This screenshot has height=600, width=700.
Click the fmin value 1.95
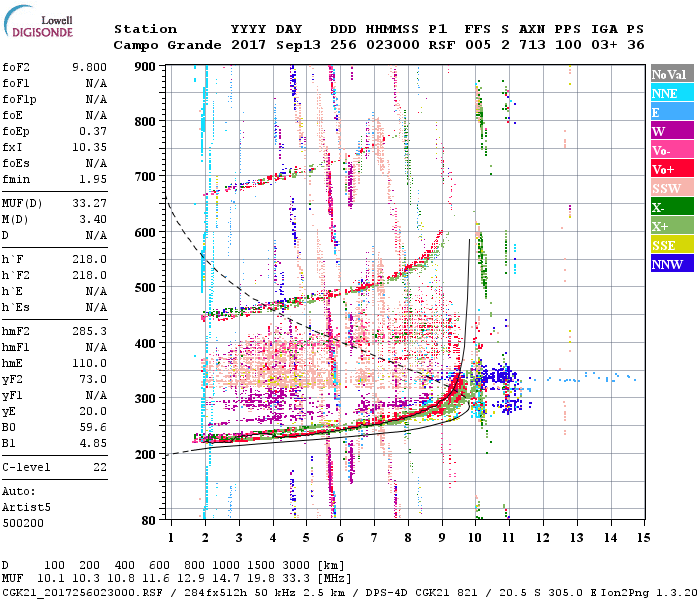(93, 179)
